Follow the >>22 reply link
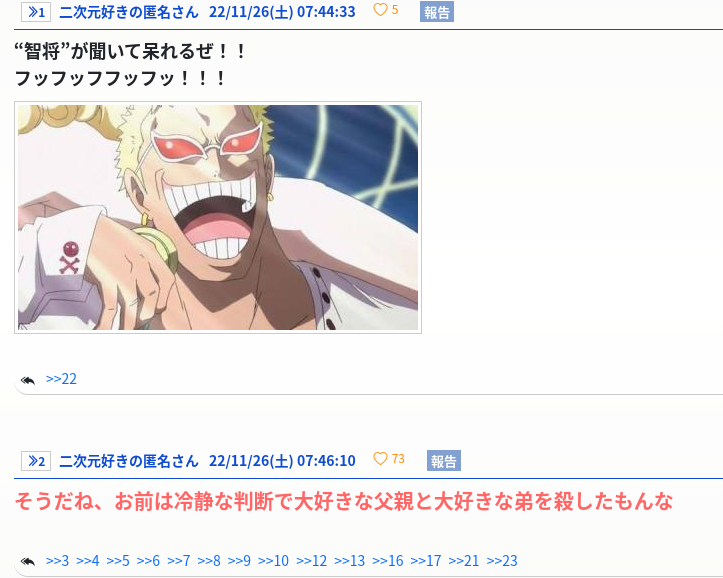723x578 pixels. tap(61, 379)
